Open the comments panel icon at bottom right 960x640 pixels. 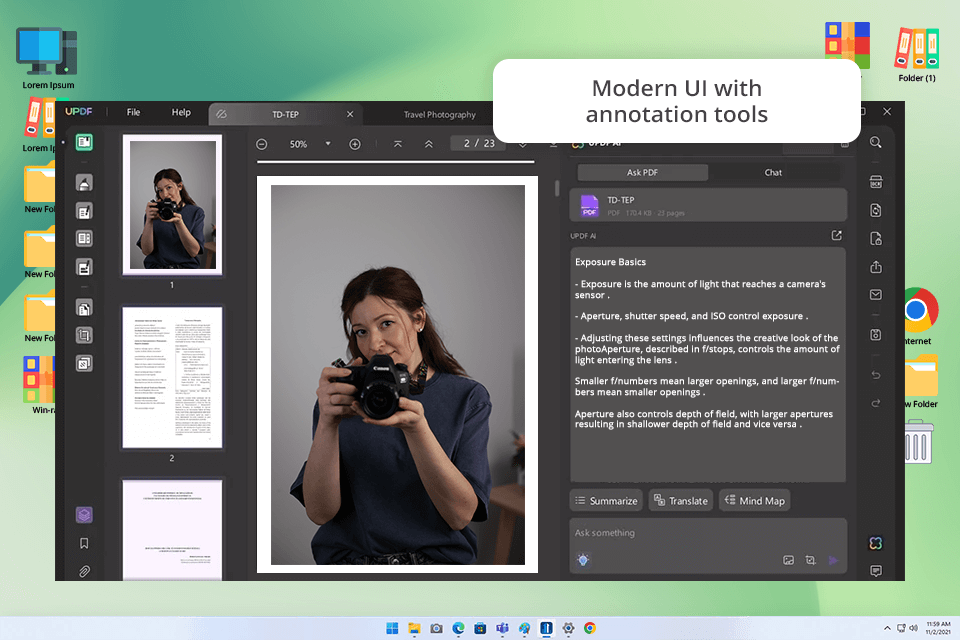point(876,571)
